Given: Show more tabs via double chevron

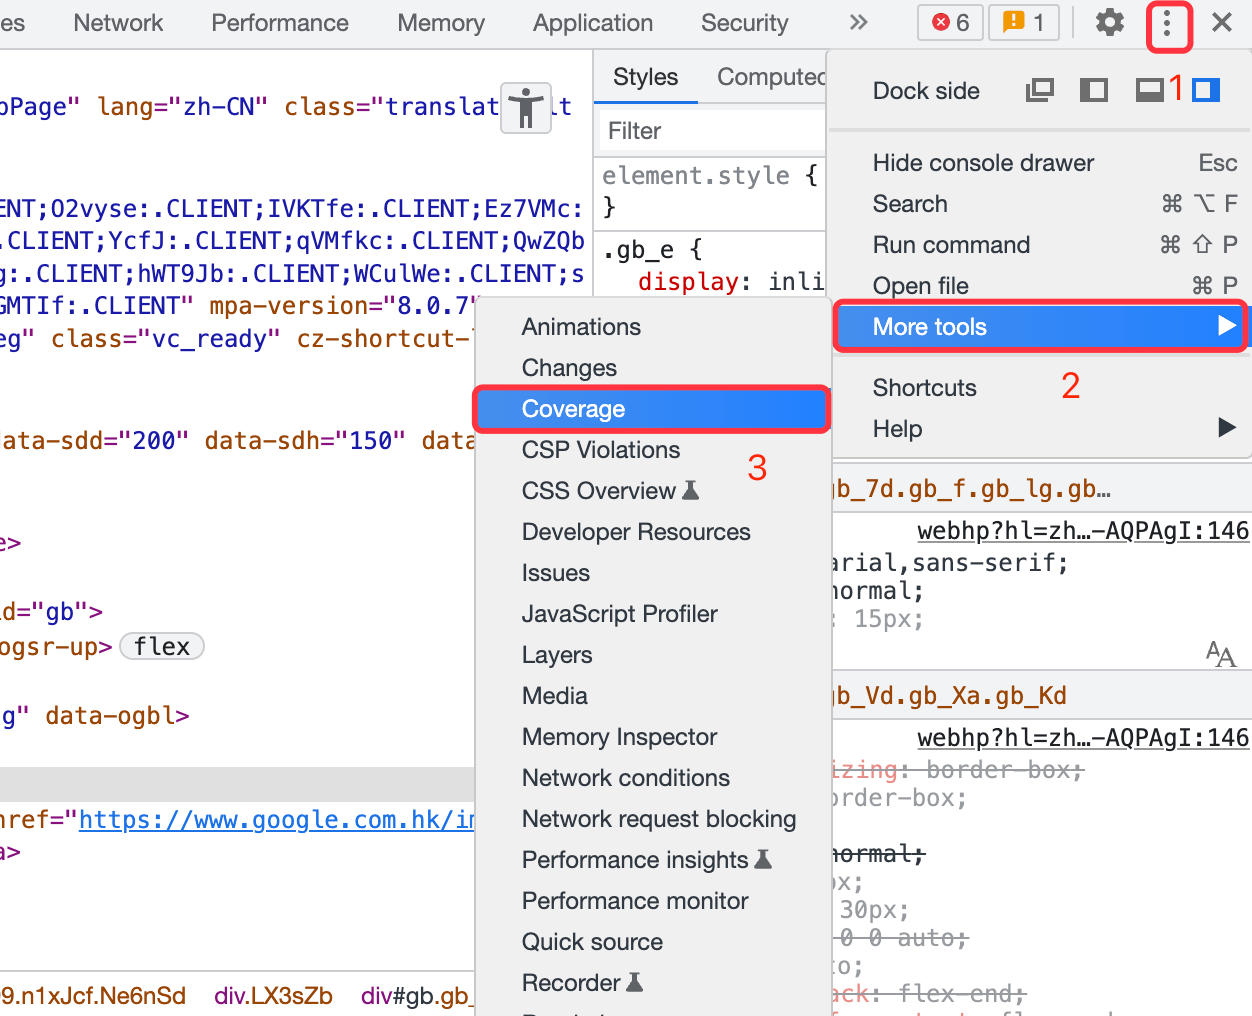Looking at the screenshot, I should point(858,22).
